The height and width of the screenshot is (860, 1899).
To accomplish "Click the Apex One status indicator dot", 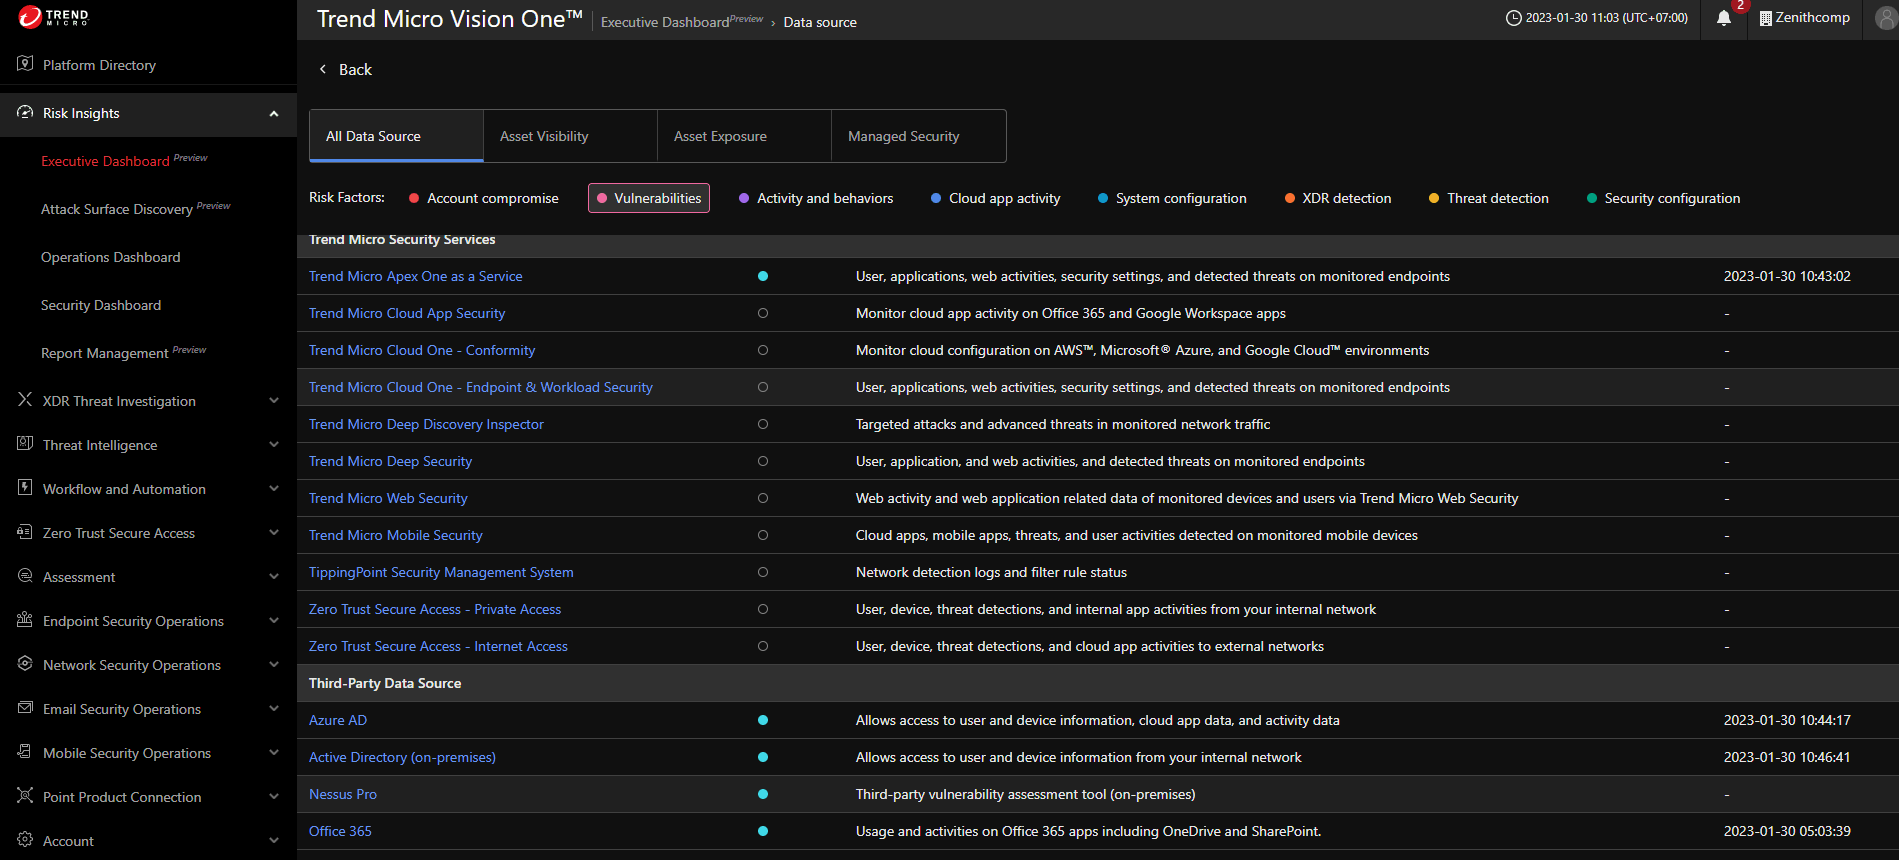I will [x=763, y=276].
